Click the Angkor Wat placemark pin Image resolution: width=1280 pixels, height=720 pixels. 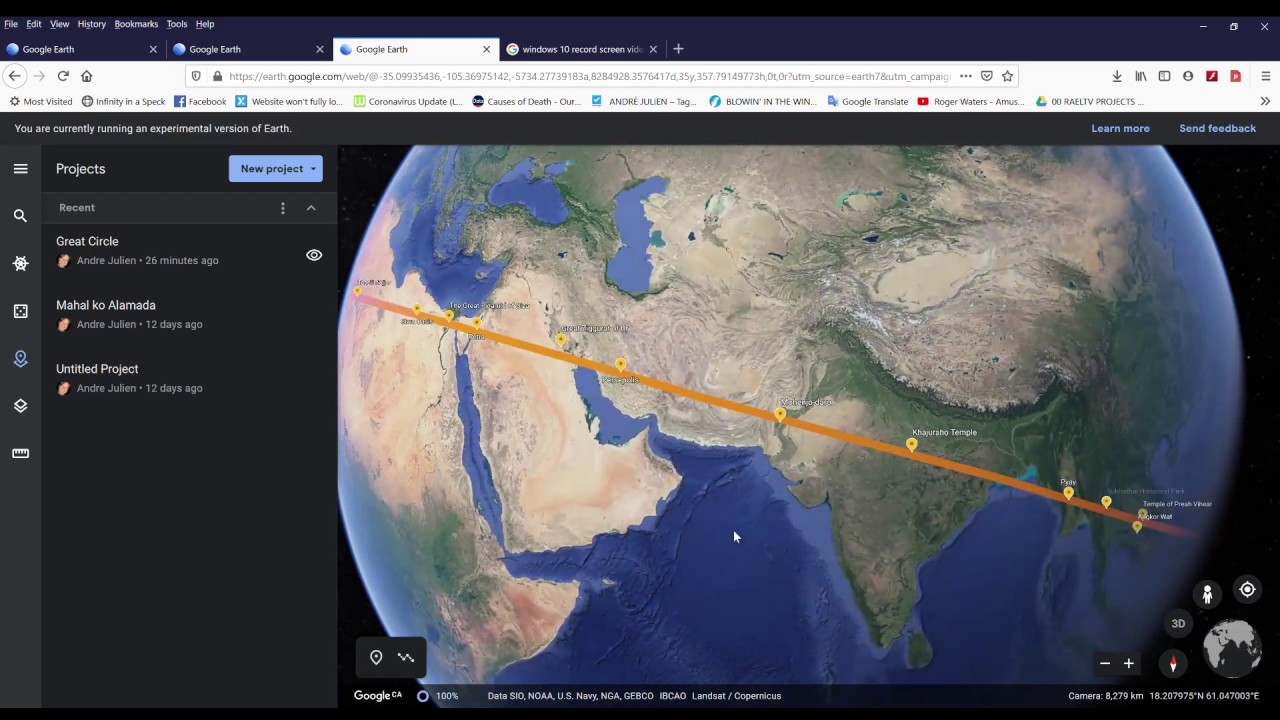1137,527
